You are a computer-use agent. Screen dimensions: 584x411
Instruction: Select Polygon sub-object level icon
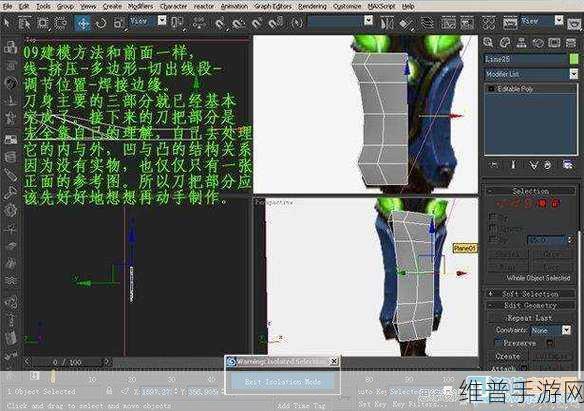click(x=542, y=203)
